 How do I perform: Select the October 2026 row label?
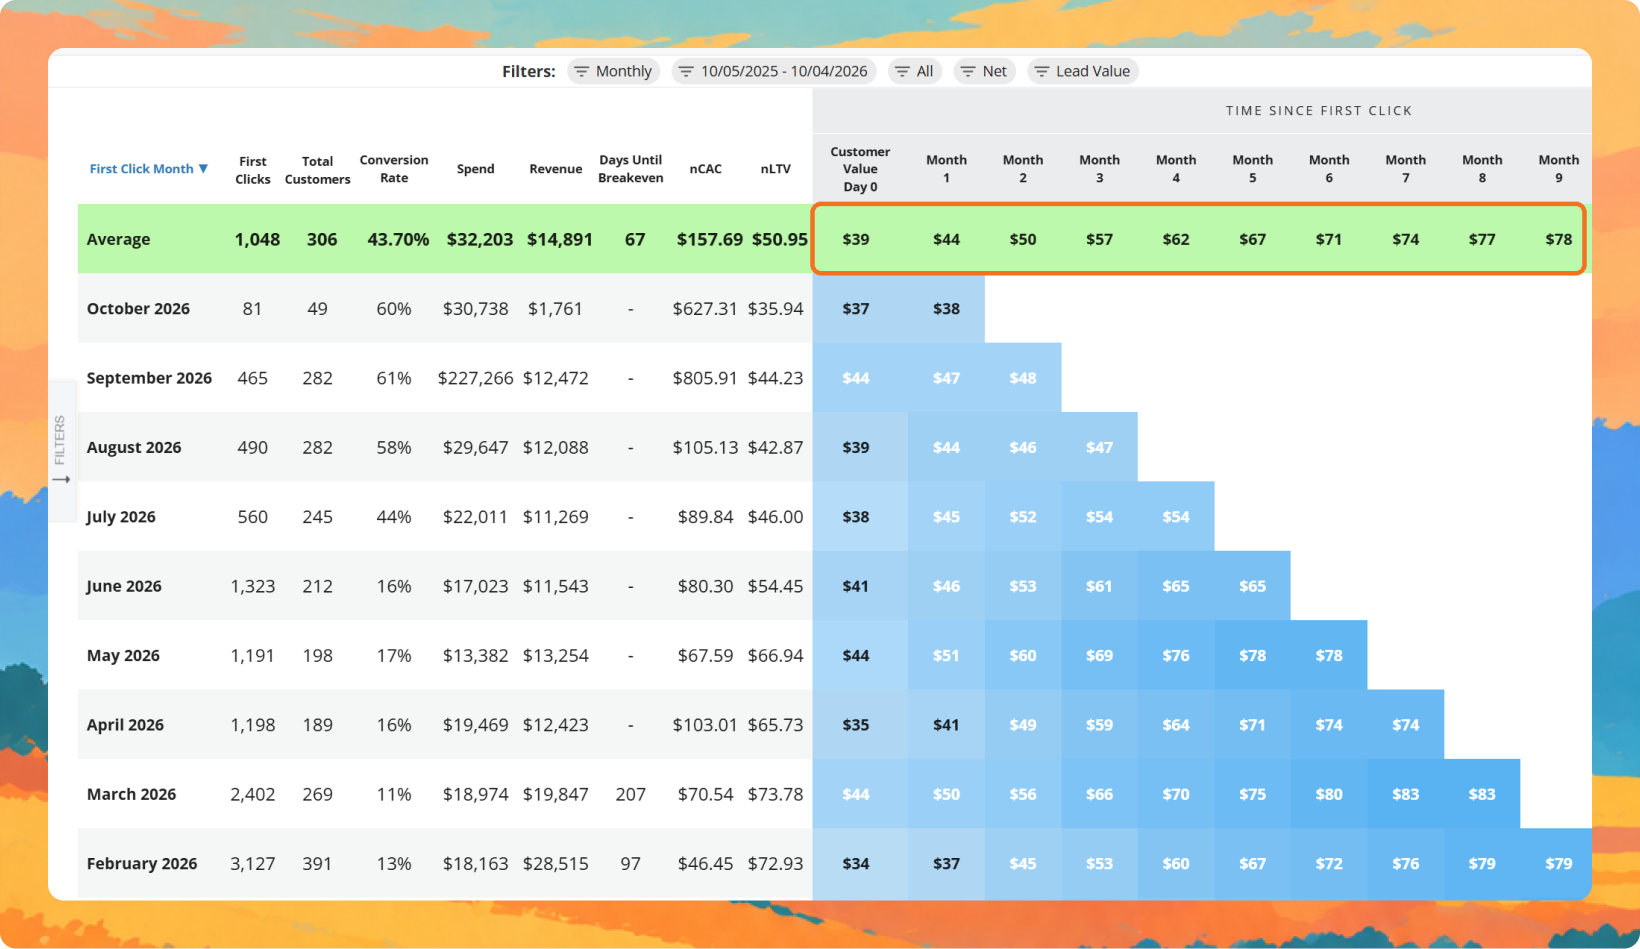tap(138, 309)
